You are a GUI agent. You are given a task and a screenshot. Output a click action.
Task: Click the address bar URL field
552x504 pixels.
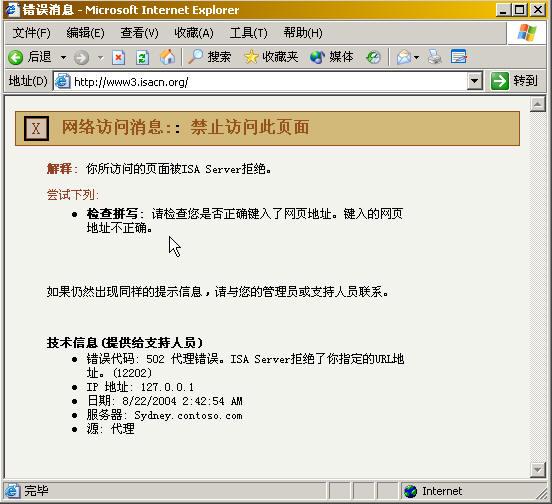[269, 82]
